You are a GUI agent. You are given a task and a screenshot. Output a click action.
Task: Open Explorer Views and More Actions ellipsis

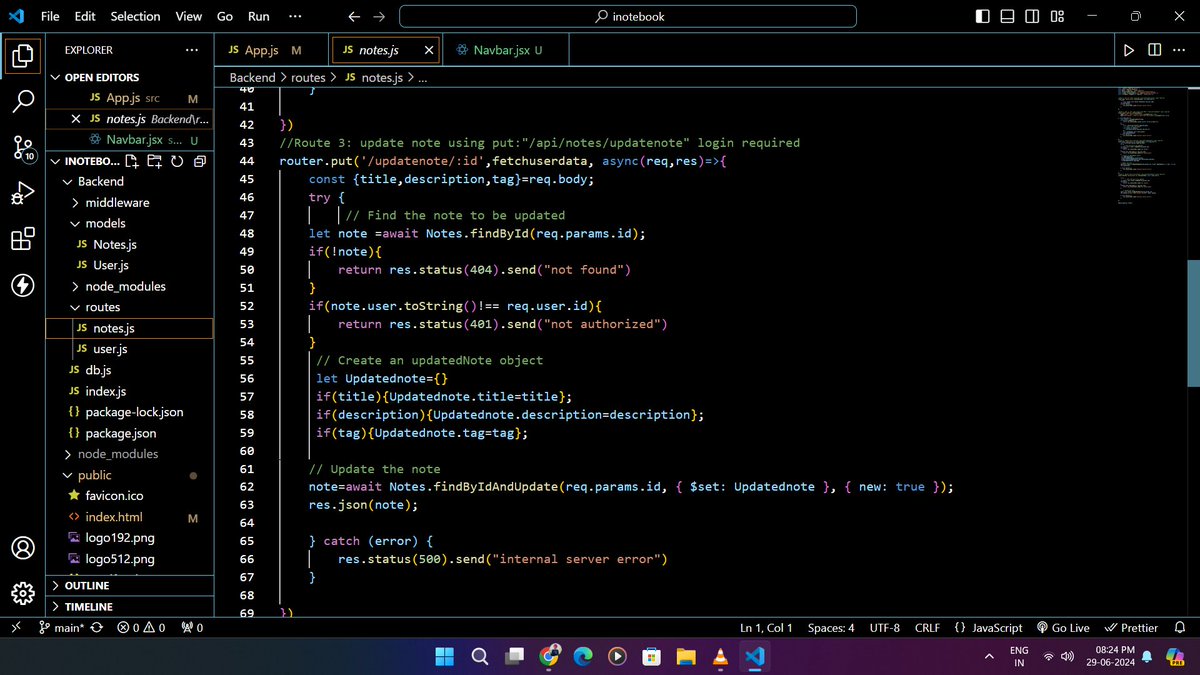coord(191,50)
